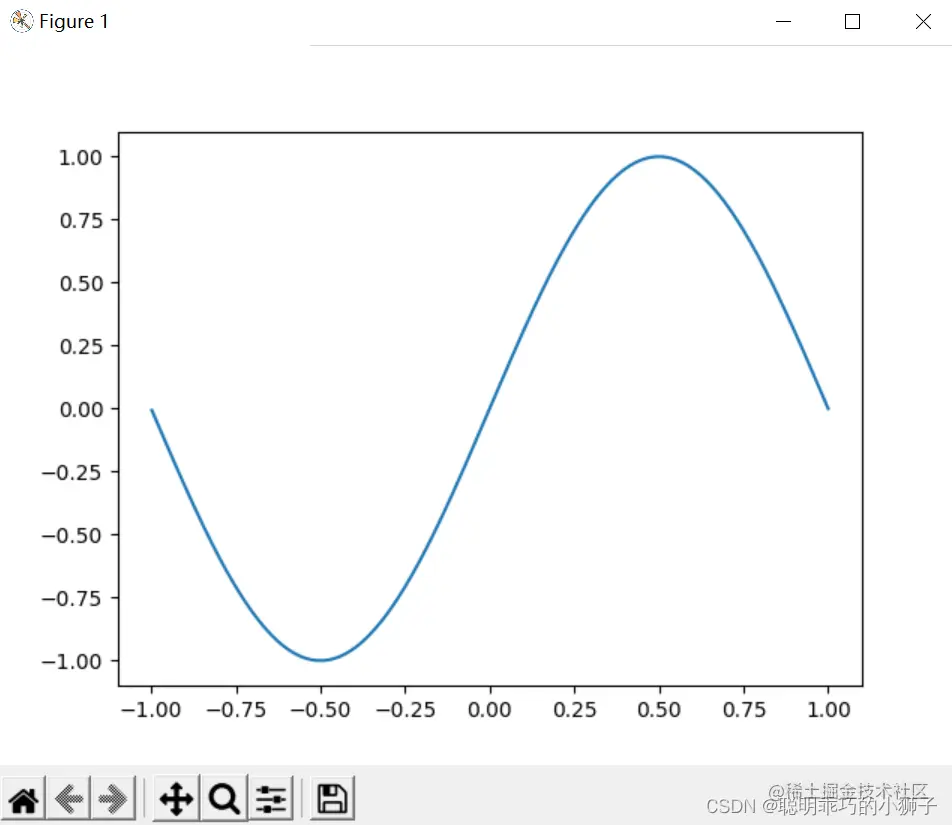952x825 pixels.
Task: Click the sine curve peak near x=0.50
Action: pyautogui.click(x=659, y=157)
